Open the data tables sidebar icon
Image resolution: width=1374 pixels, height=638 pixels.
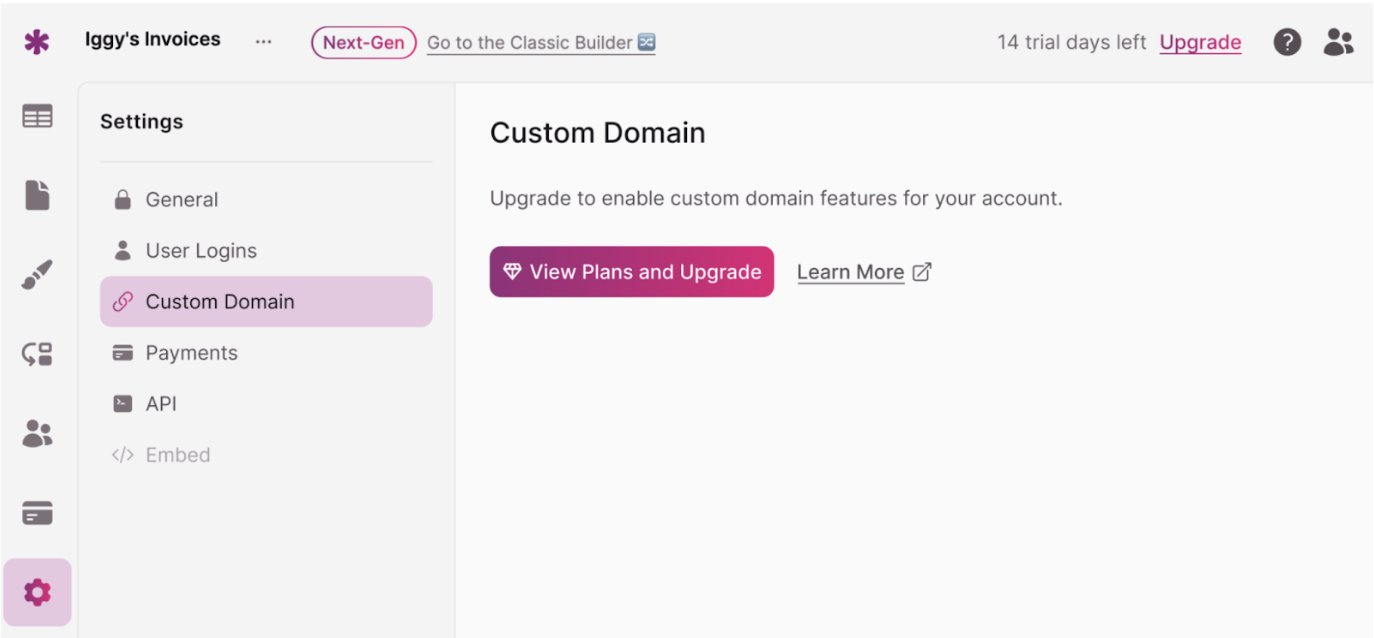(x=37, y=117)
